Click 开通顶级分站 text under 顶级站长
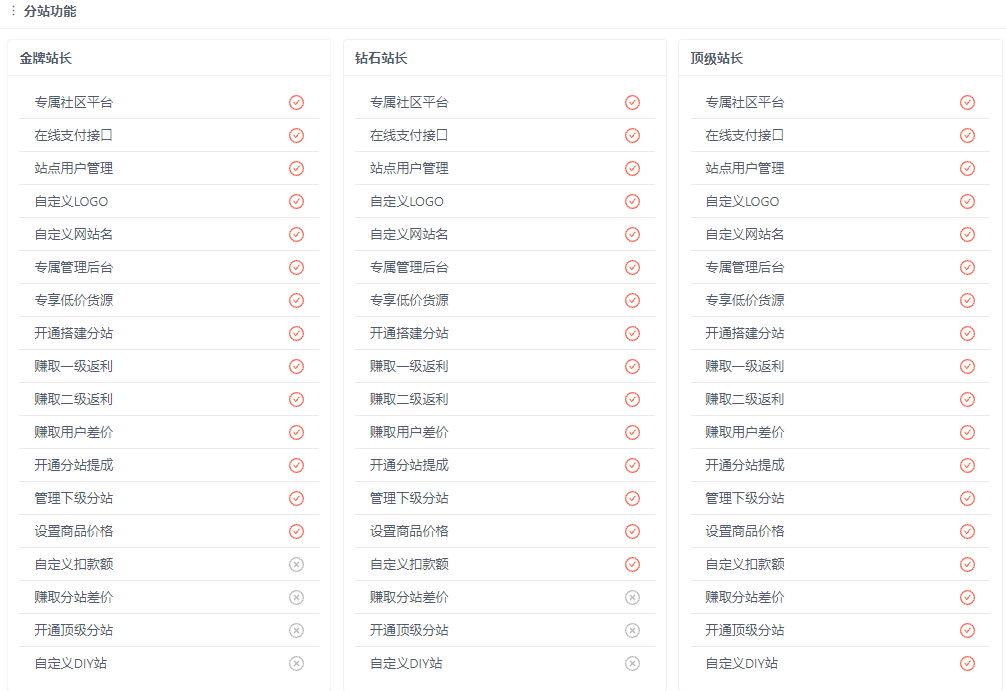1006x691 pixels. pyautogui.click(x=745, y=631)
